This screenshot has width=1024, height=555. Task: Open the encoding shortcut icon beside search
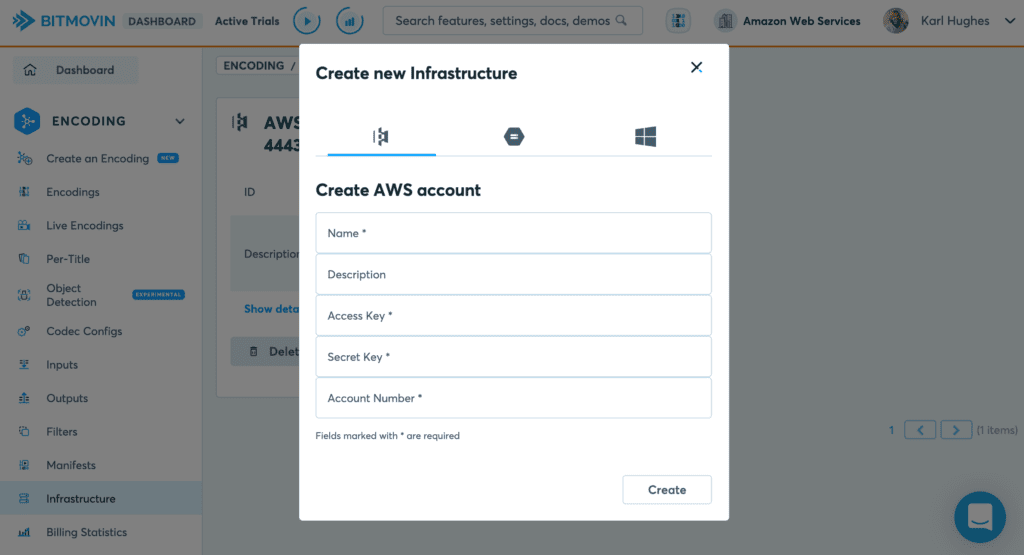(679, 21)
